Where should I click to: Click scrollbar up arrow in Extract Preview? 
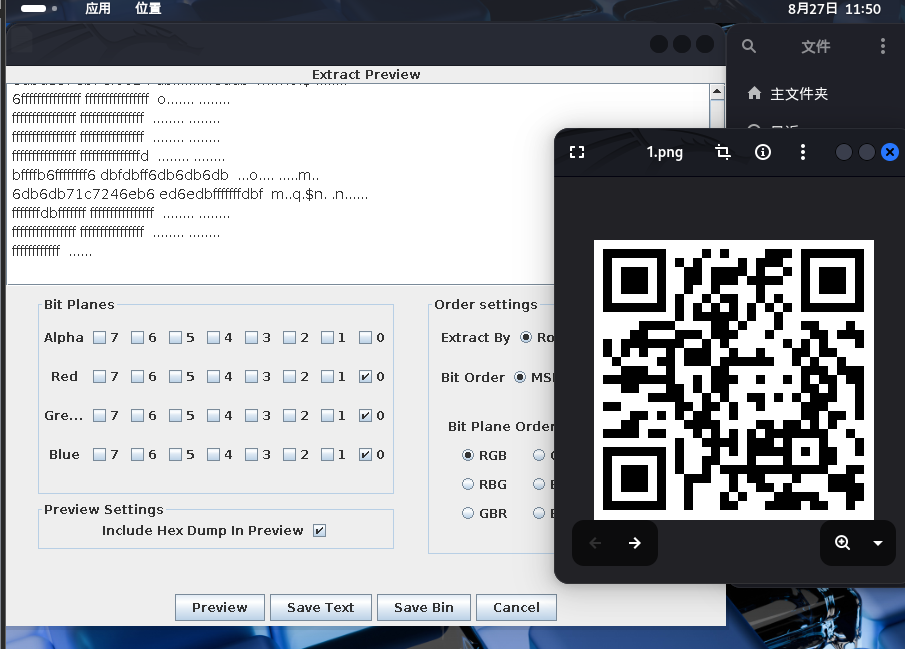717,92
